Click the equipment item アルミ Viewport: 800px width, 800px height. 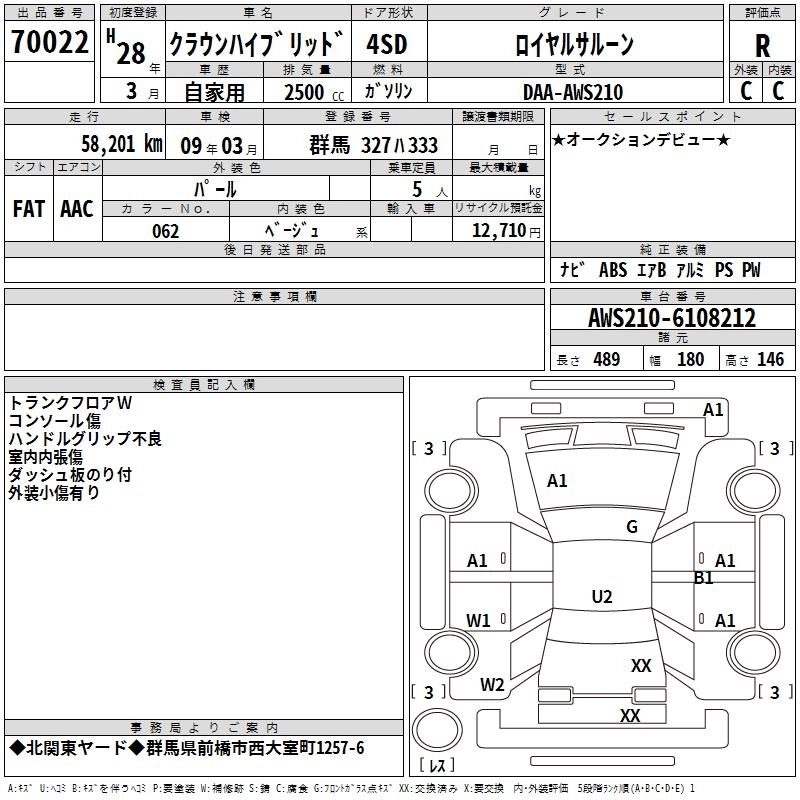(x=690, y=269)
